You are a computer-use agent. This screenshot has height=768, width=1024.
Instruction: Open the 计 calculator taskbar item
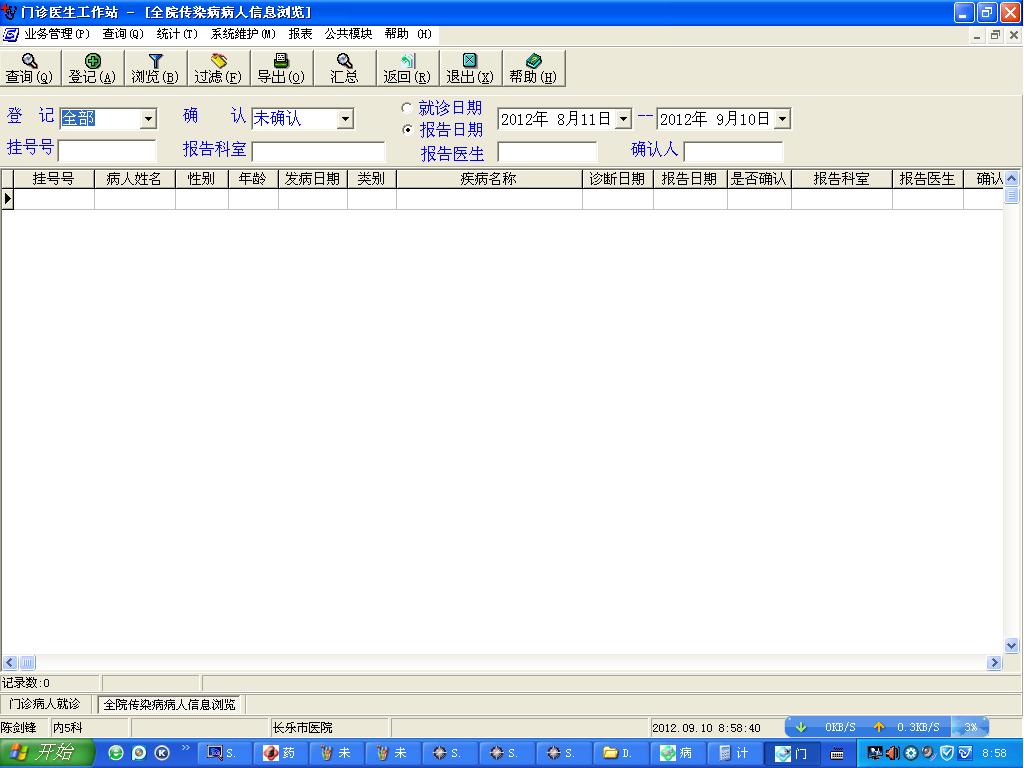tap(733, 753)
